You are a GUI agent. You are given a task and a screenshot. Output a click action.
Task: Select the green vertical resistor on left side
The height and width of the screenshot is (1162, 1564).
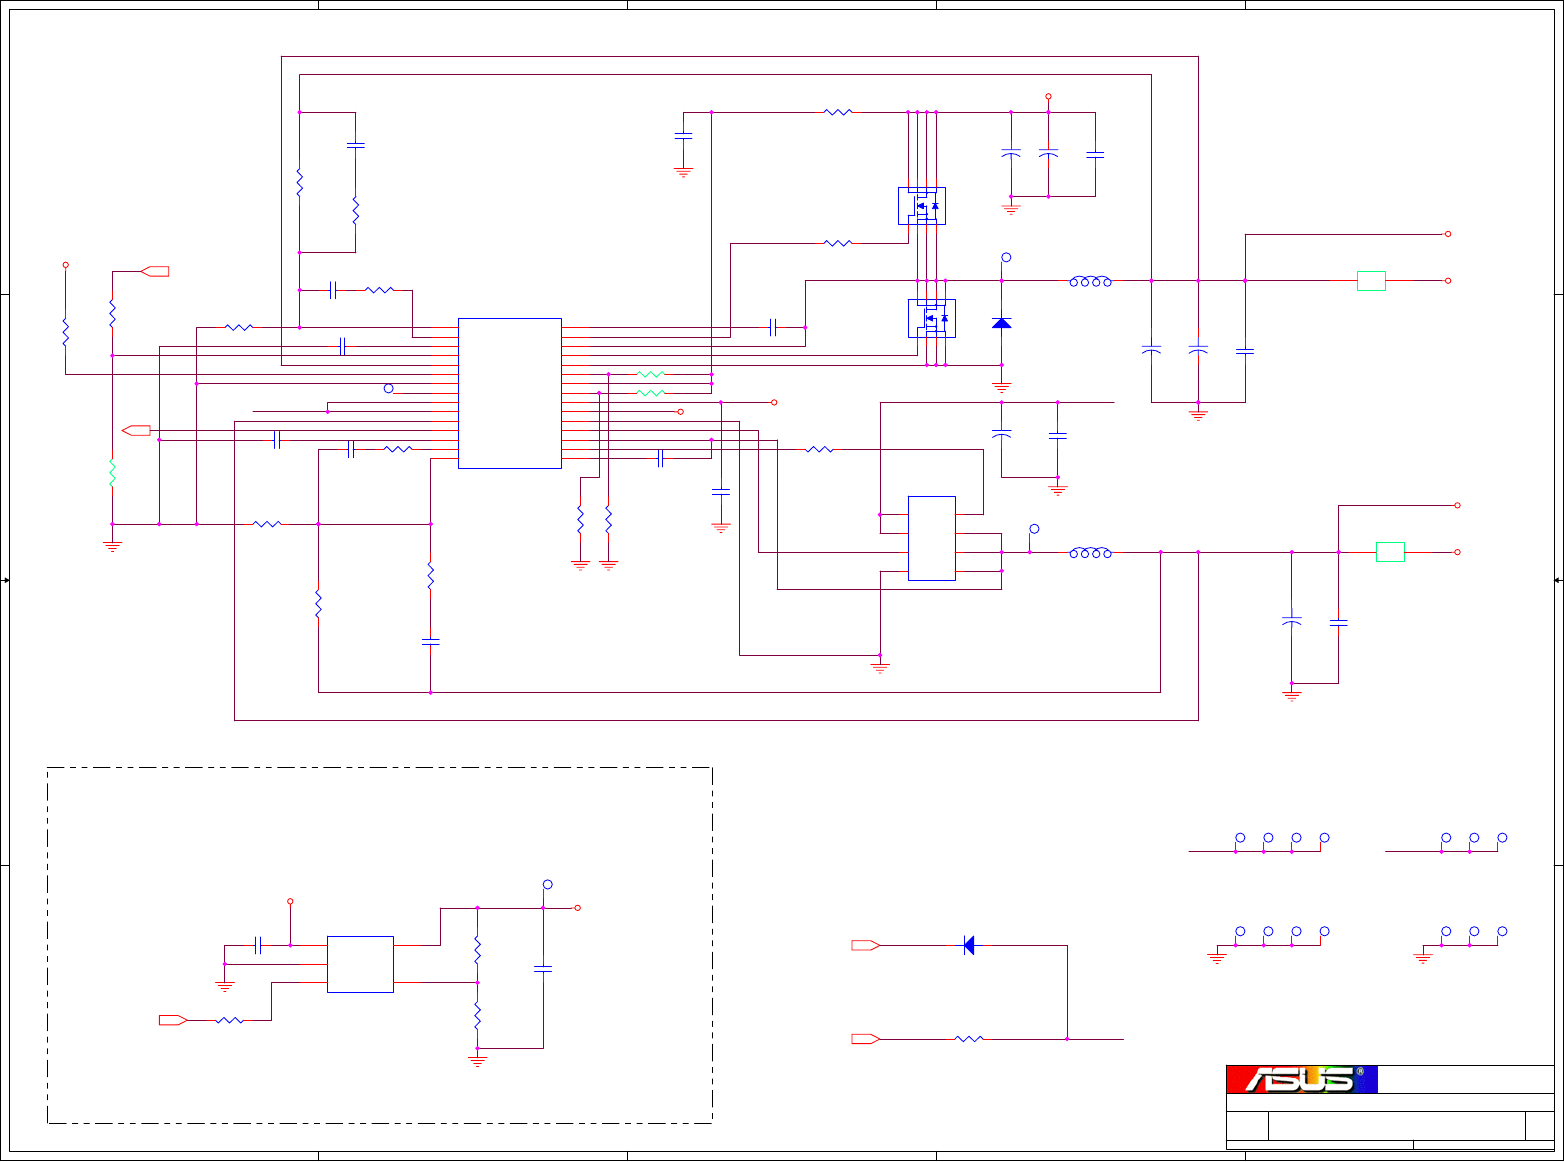pyautogui.click(x=112, y=473)
